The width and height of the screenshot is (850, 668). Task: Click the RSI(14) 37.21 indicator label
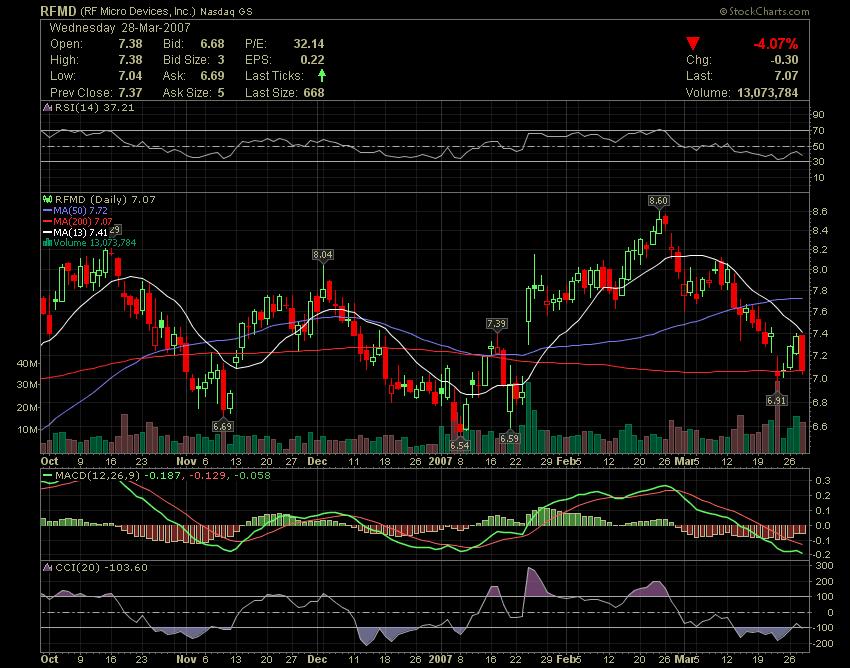tap(95, 107)
